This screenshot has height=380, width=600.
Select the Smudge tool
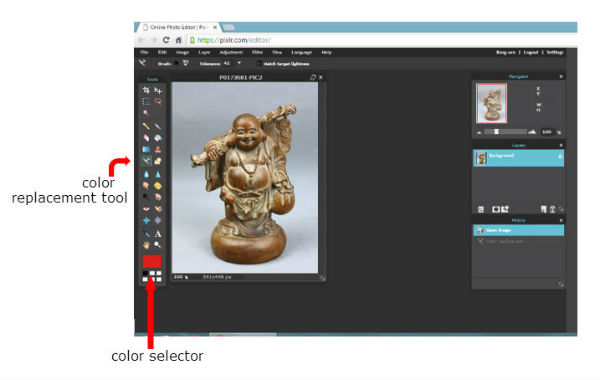pyautogui.click(x=146, y=186)
